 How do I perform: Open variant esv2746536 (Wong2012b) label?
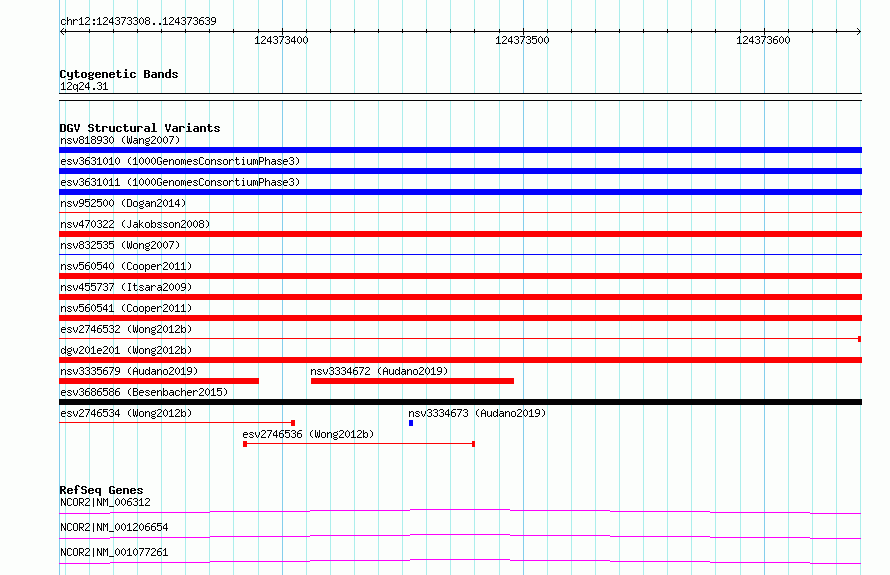tap(308, 434)
